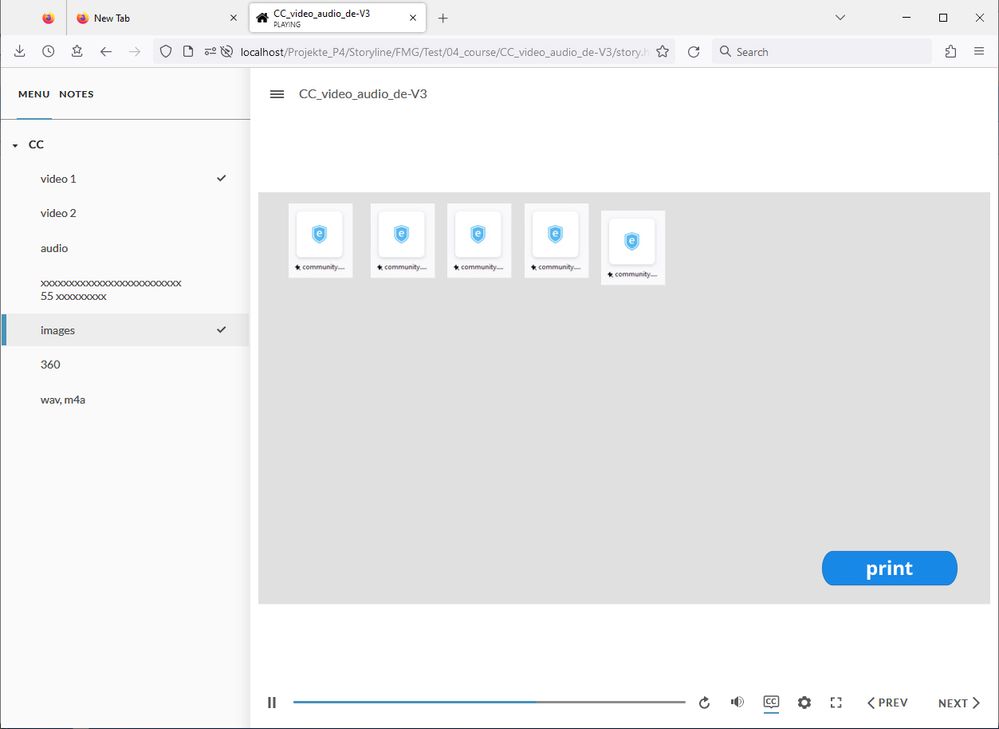The image size is (999, 729).
Task: Select the MENU tab
Action: 34,94
